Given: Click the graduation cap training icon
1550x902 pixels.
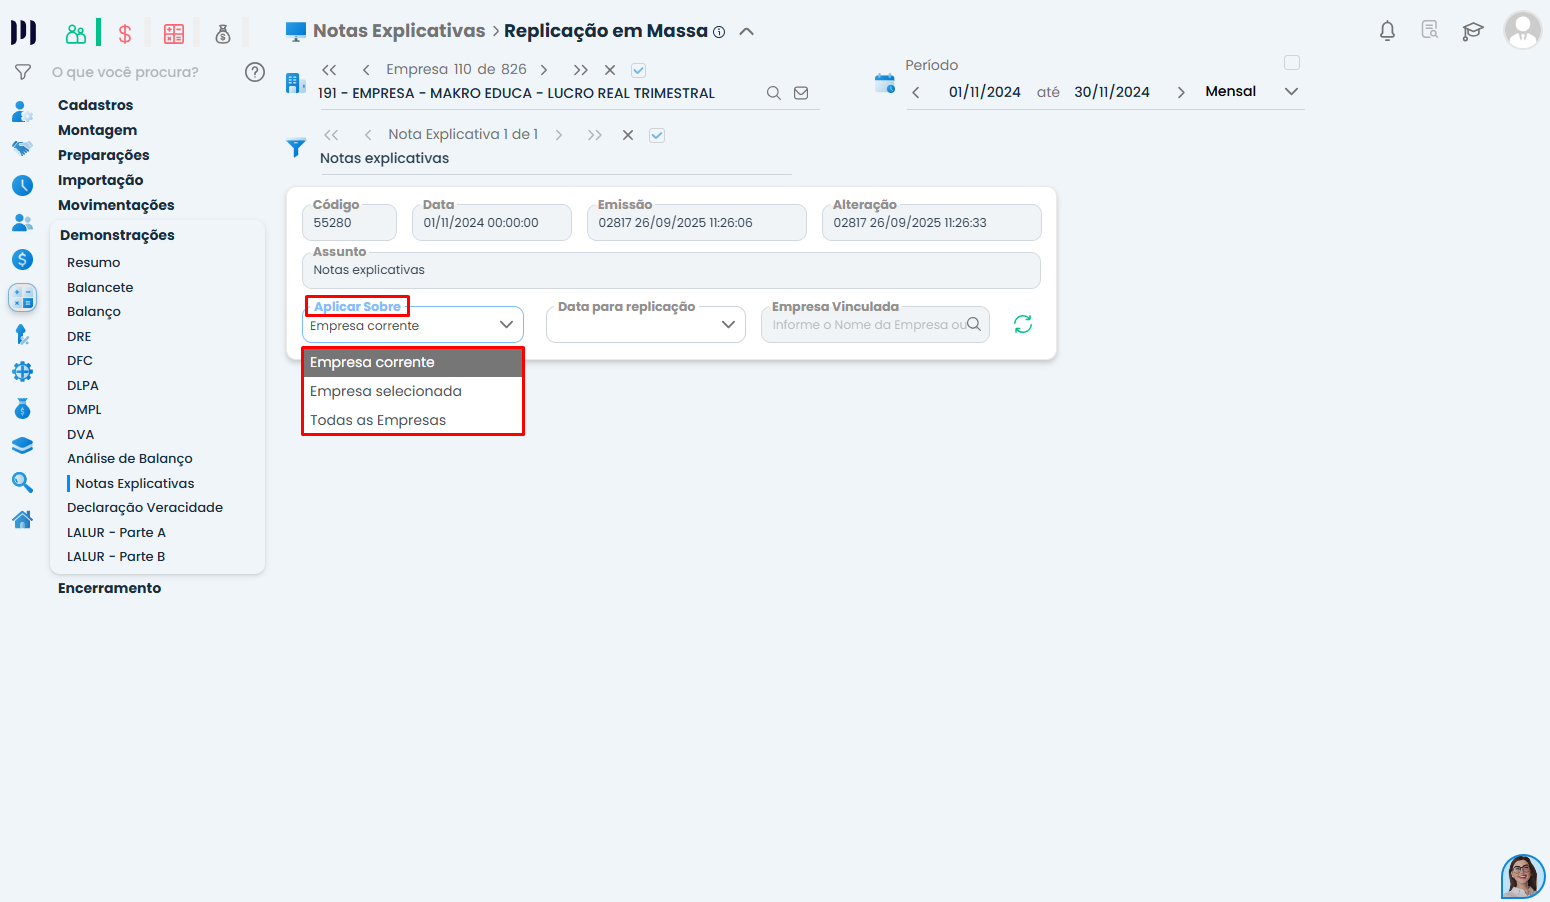Looking at the screenshot, I should [1472, 31].
